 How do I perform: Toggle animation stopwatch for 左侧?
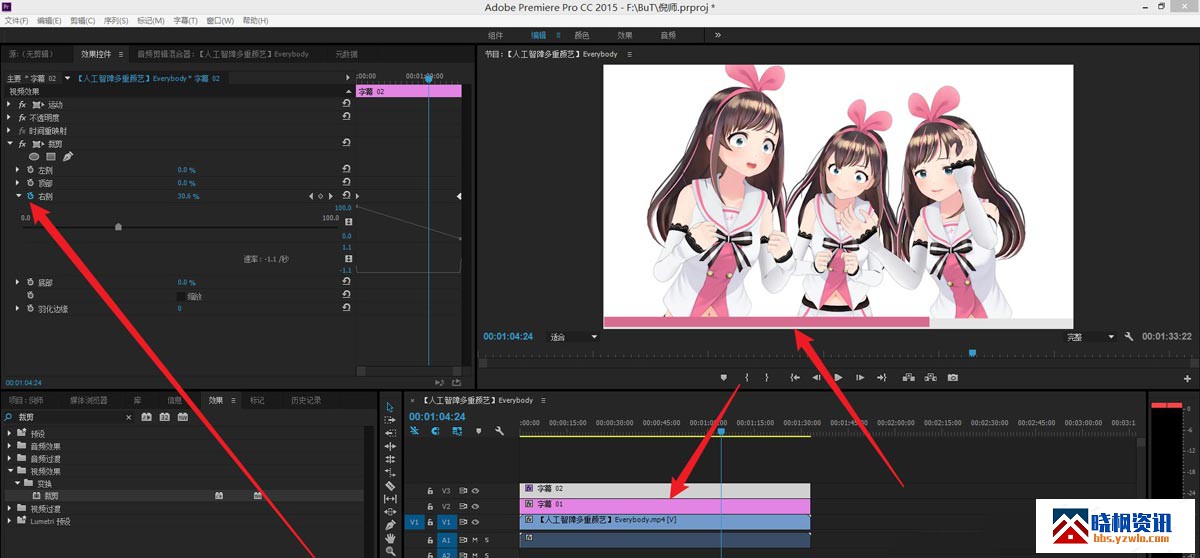[31, 170]
